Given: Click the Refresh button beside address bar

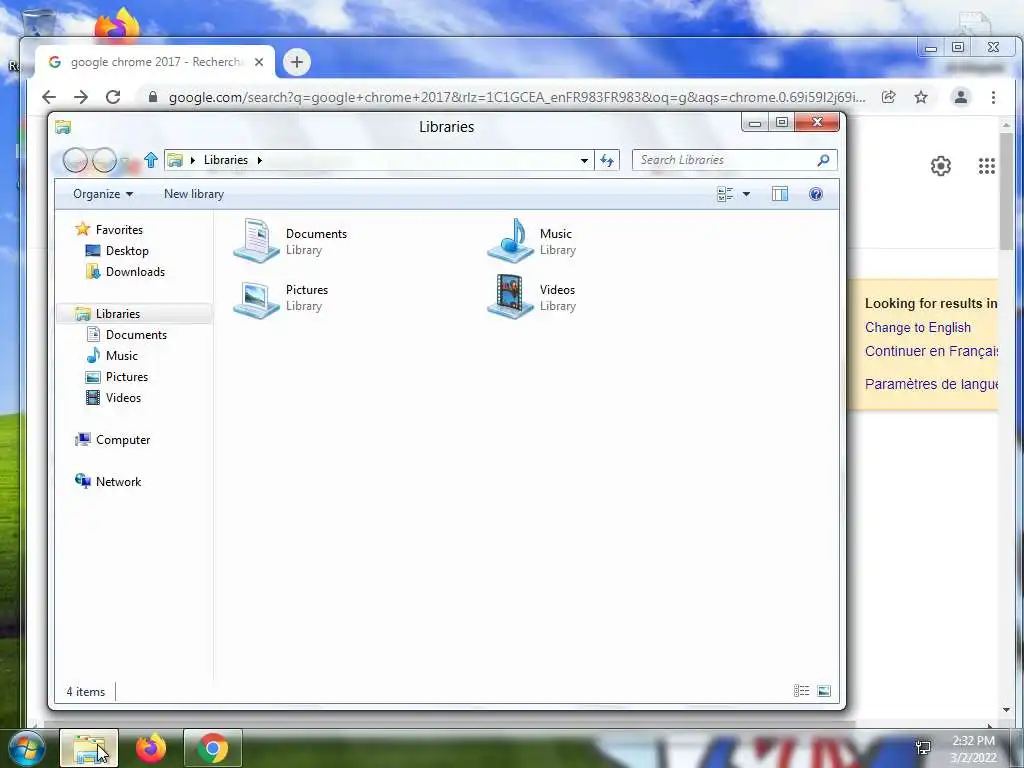Looking at the screenshot, I should tap(607, 160).
